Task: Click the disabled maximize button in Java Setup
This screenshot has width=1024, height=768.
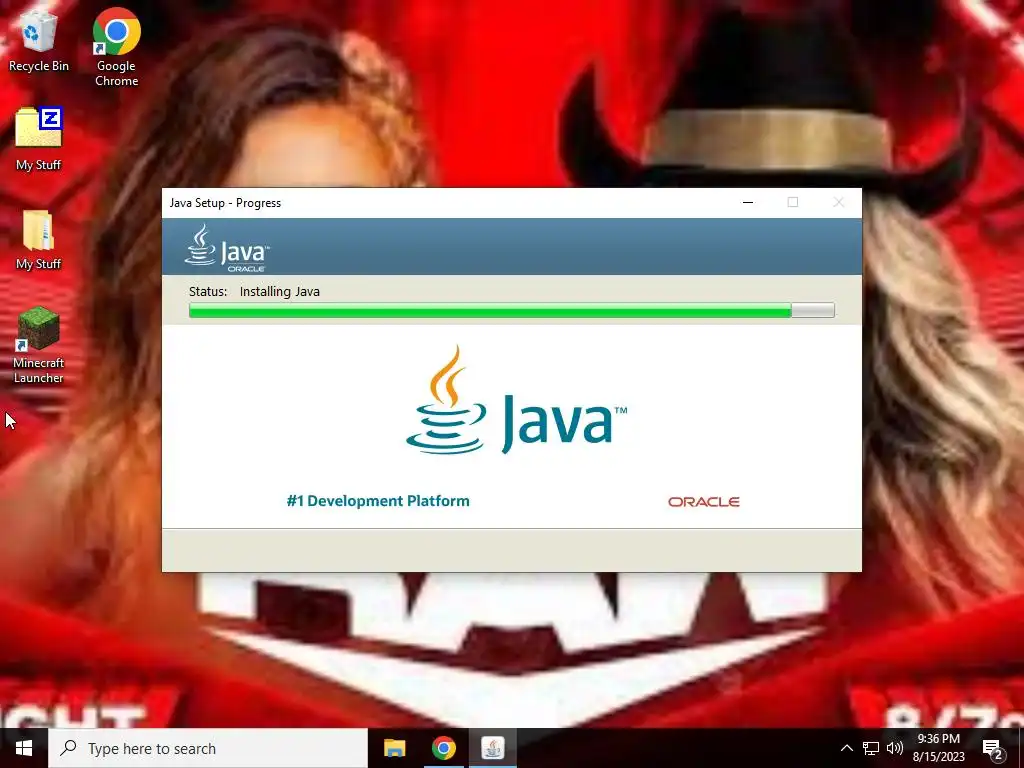Action: click(x=793, y=202)
